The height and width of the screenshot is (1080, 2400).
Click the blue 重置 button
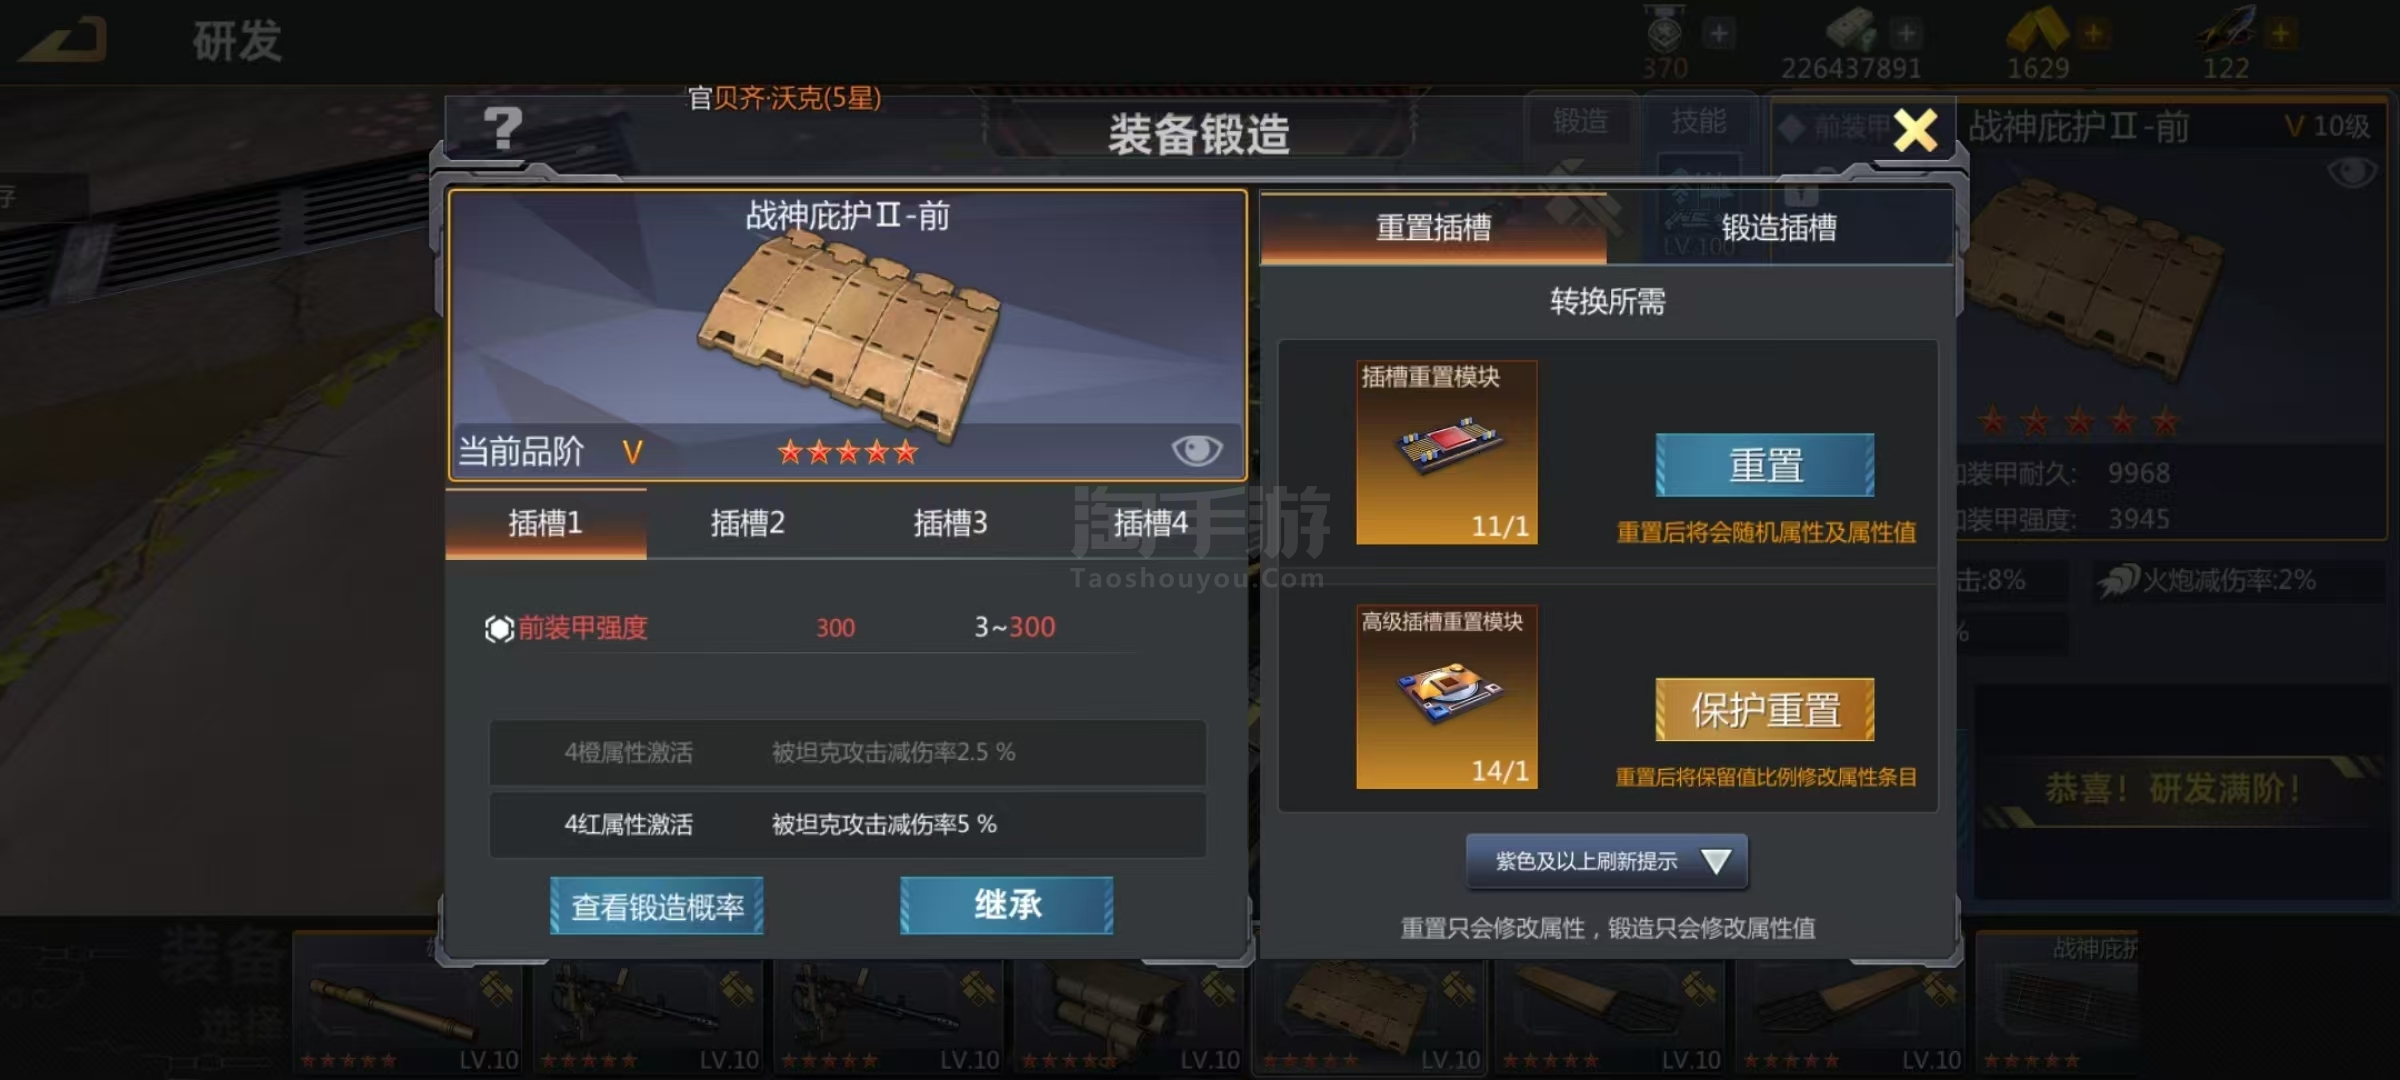click(x=1765, y=465)
